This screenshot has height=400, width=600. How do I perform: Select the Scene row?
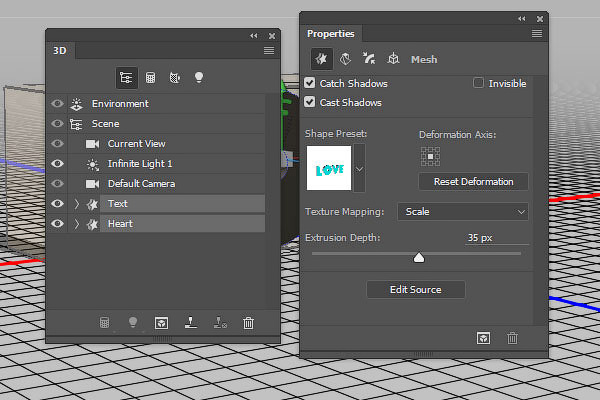157,124
